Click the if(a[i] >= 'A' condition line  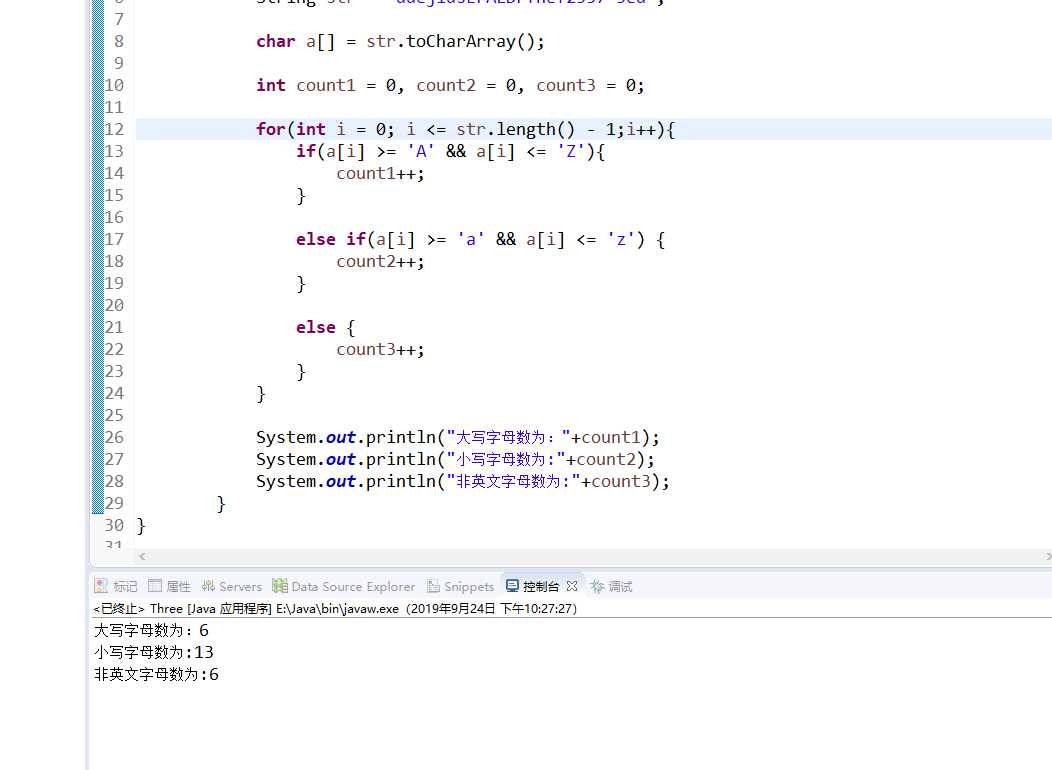(450, 152)
